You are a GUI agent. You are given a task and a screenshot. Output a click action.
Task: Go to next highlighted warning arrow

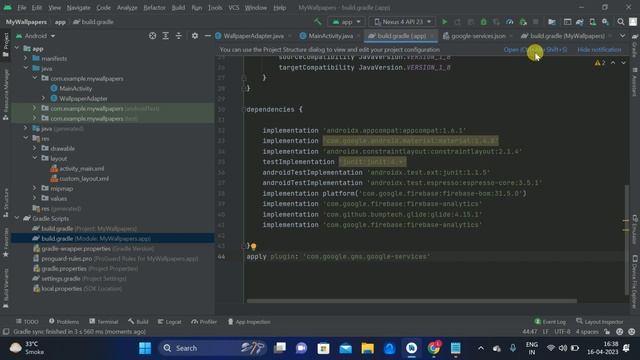coord(623,63)
